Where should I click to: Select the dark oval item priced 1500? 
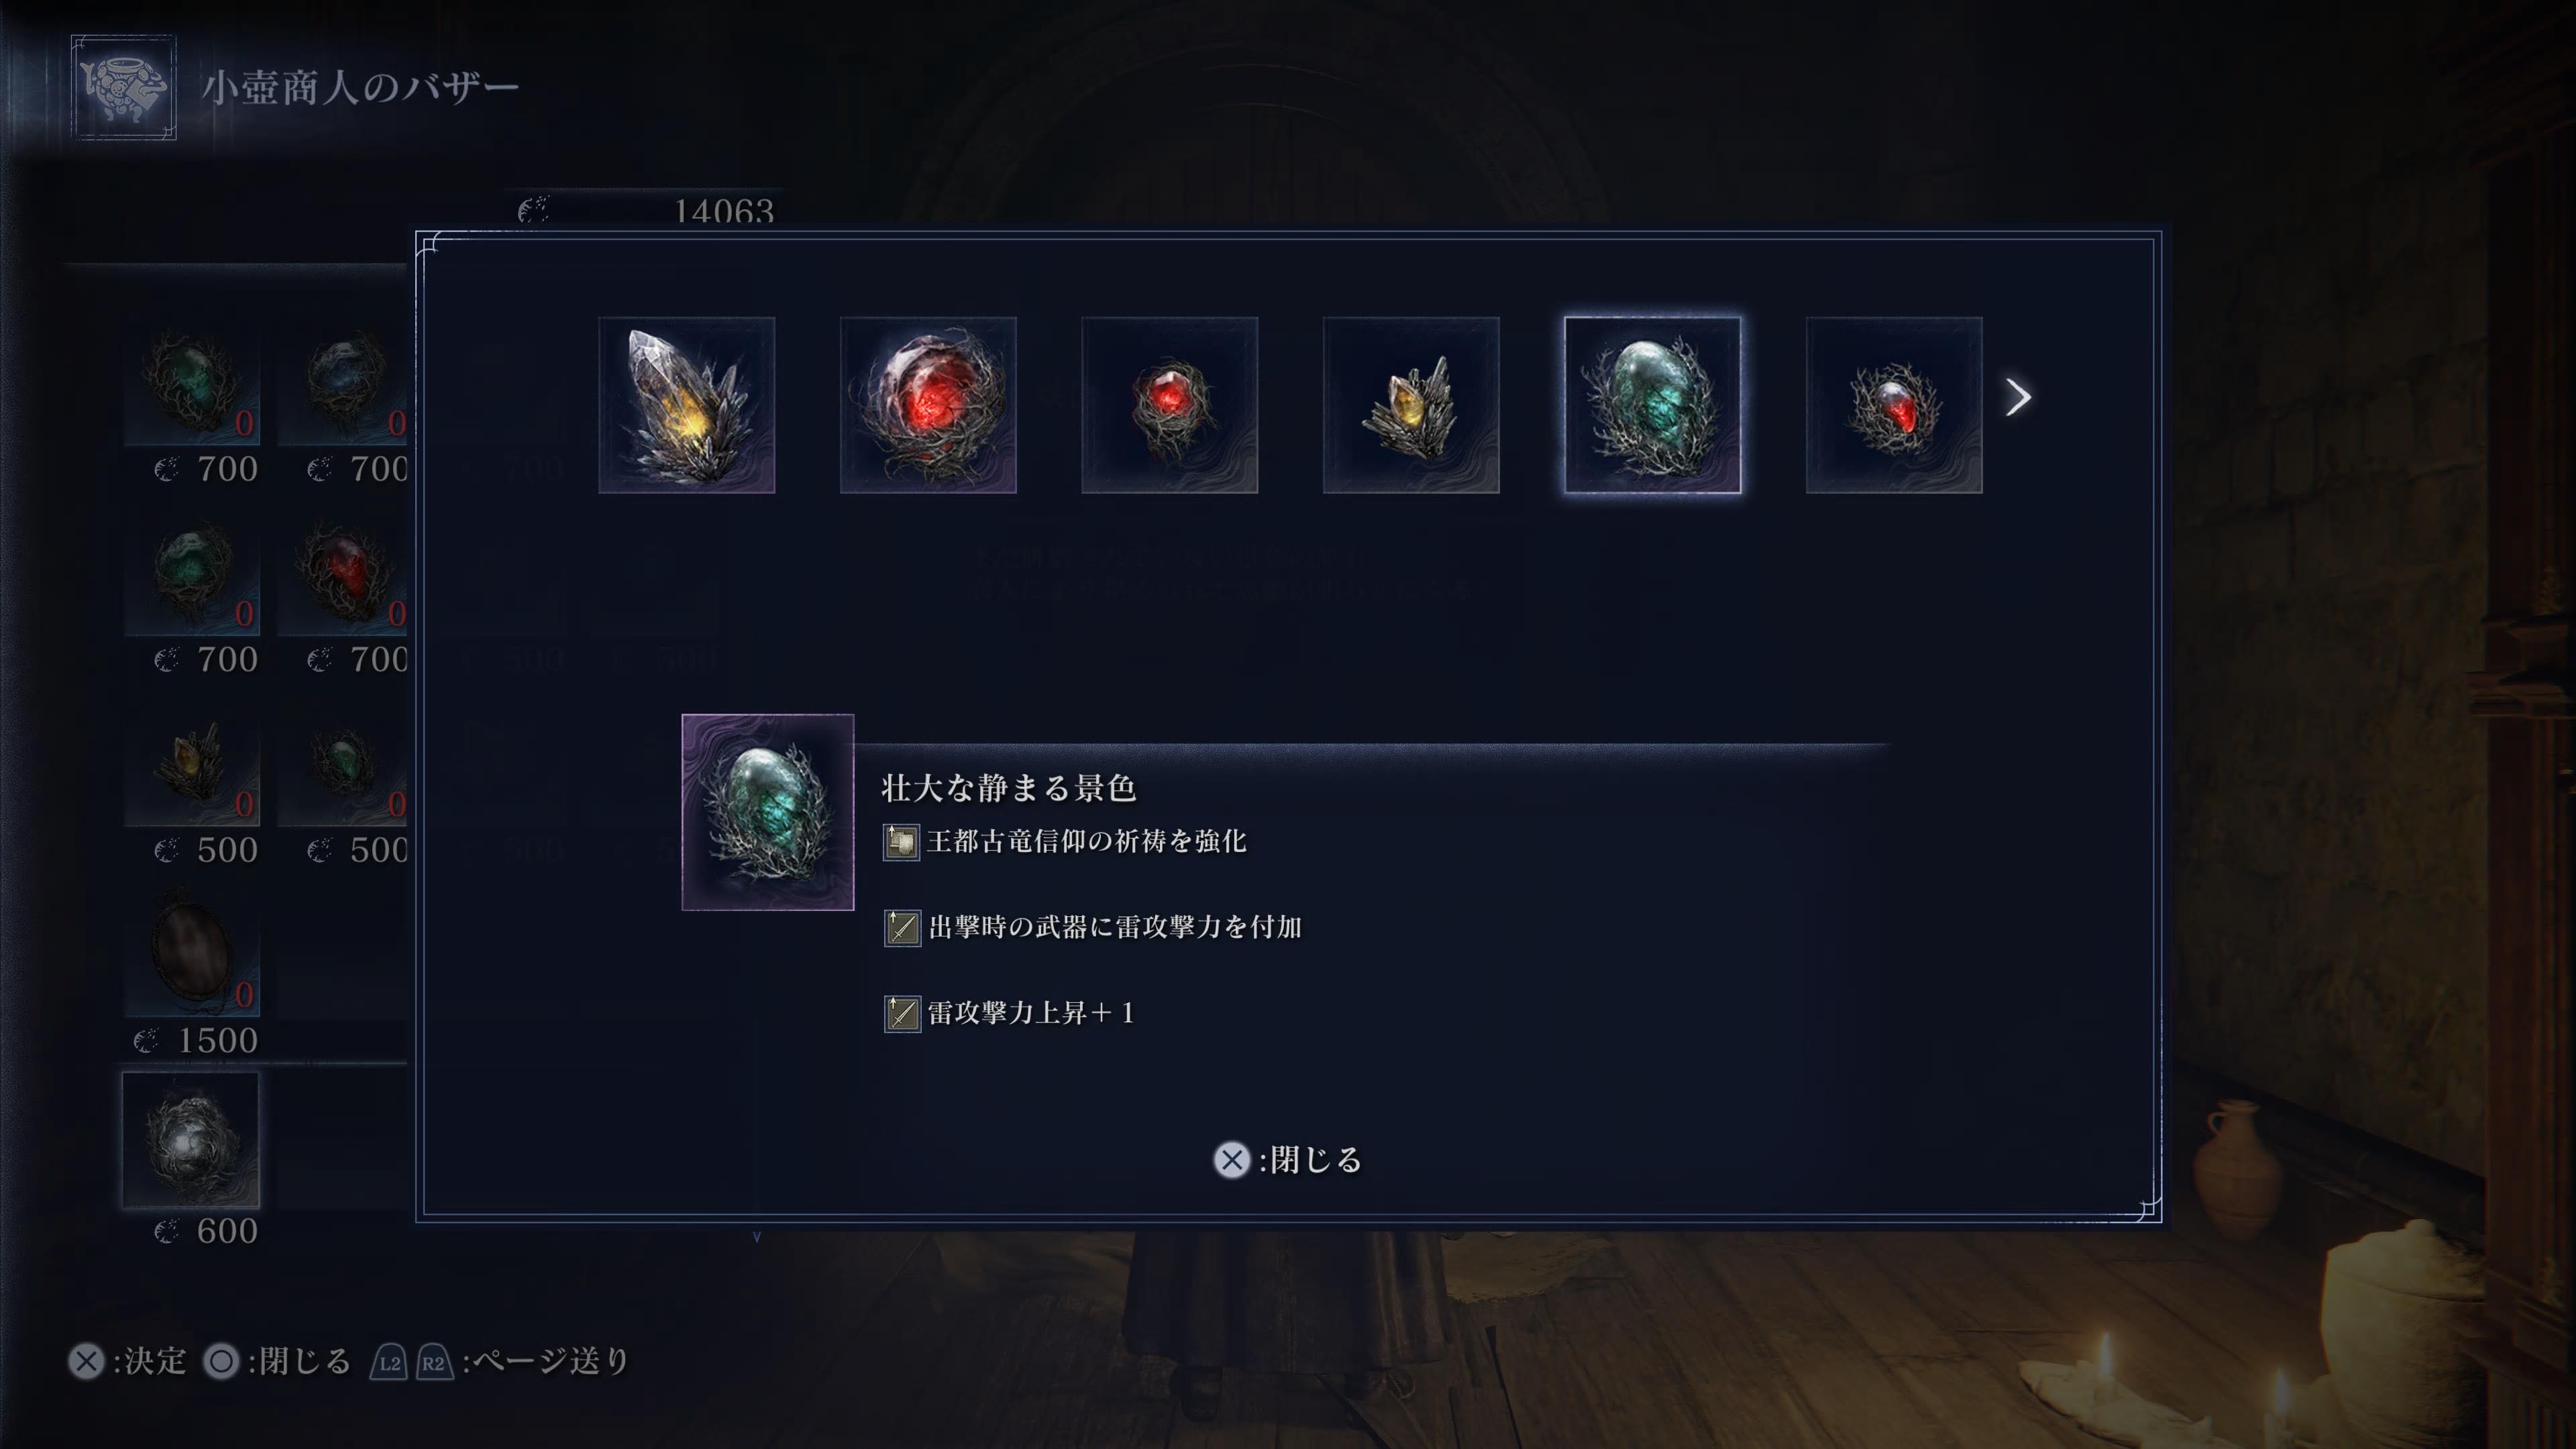coord(191,951)
